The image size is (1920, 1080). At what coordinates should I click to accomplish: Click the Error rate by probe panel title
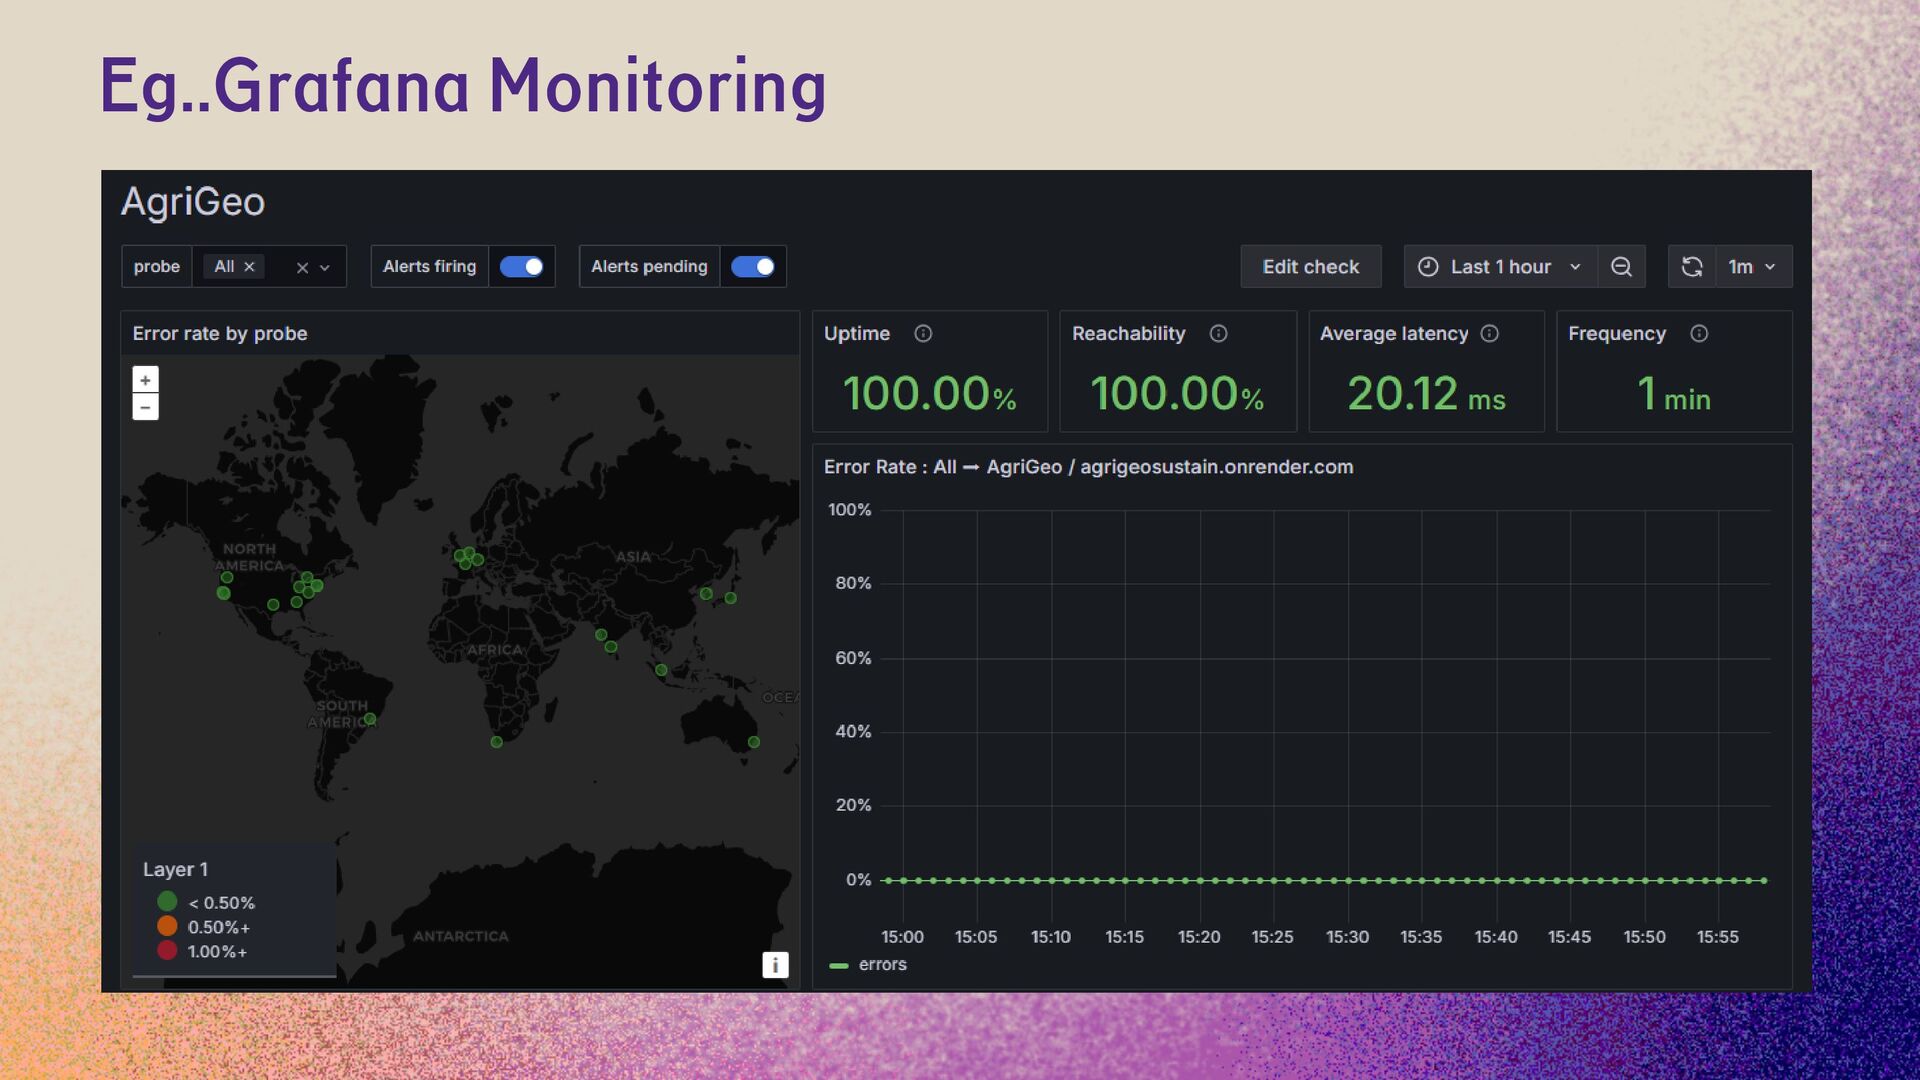[220, 334]
